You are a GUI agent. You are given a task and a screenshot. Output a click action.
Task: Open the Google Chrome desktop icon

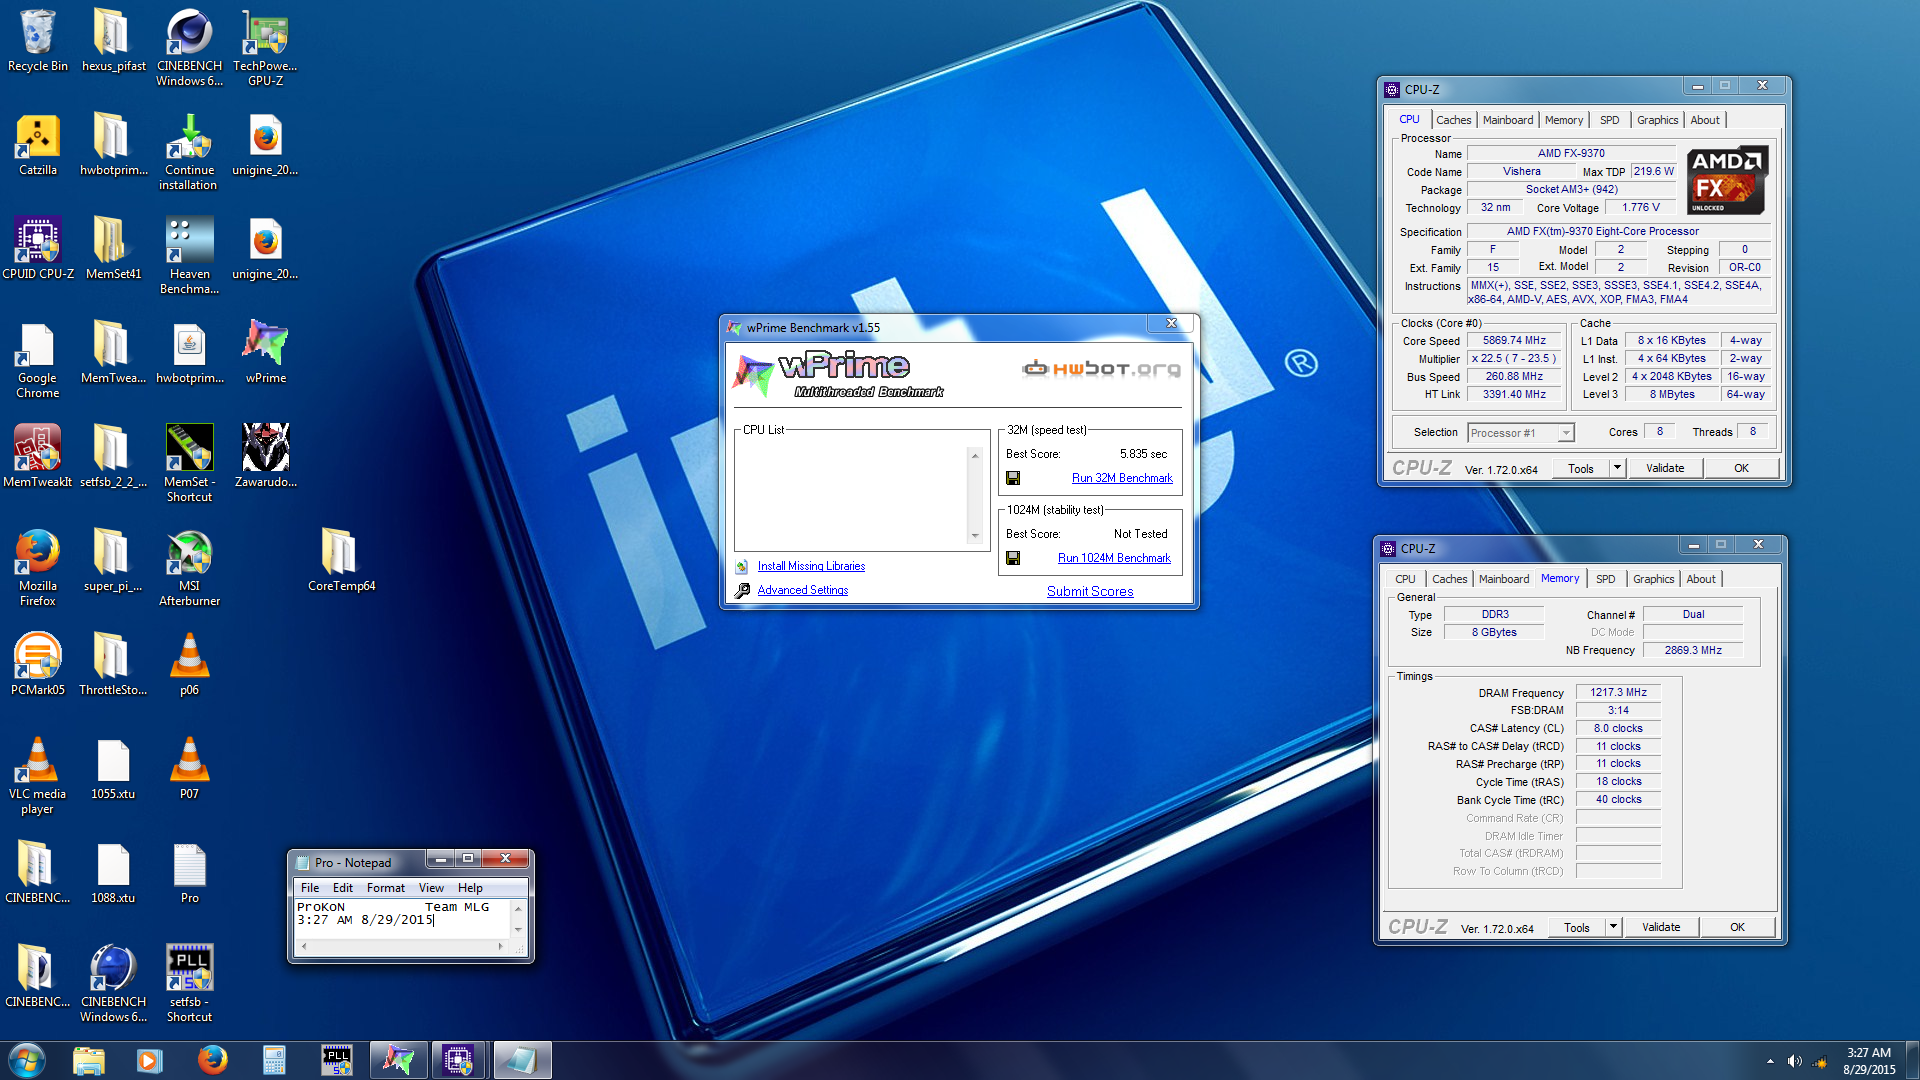pos(37,361)
